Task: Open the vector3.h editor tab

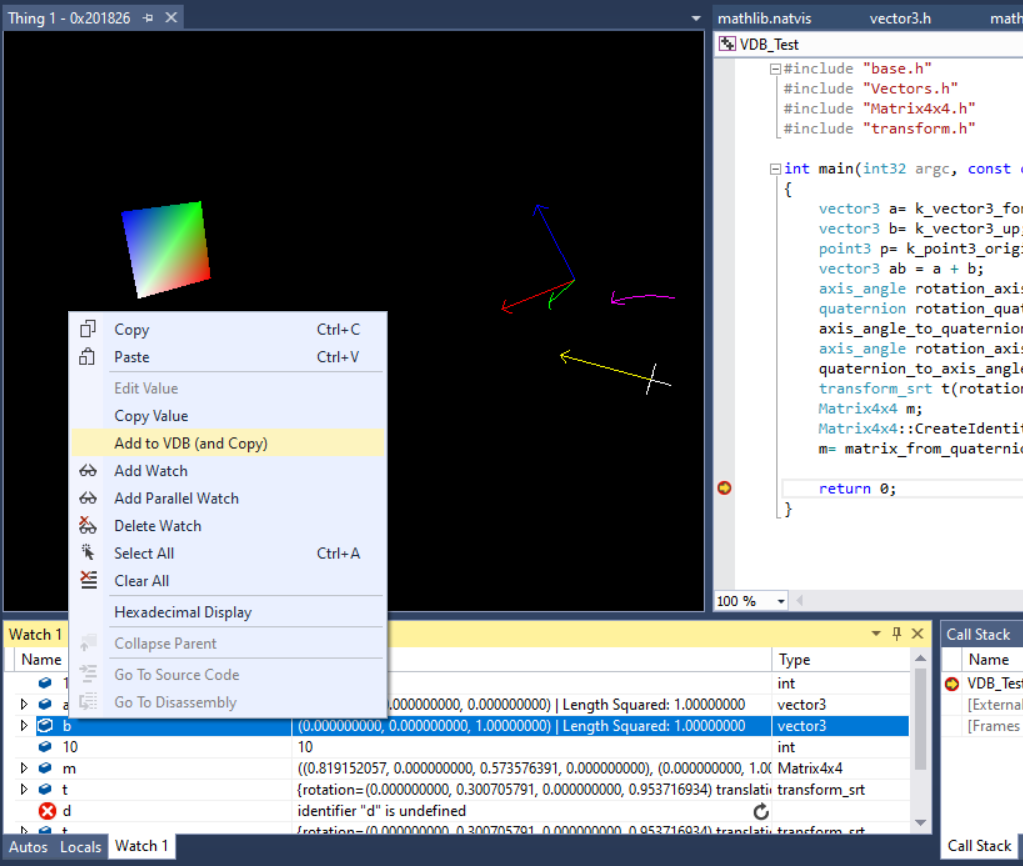Action: 900,17
